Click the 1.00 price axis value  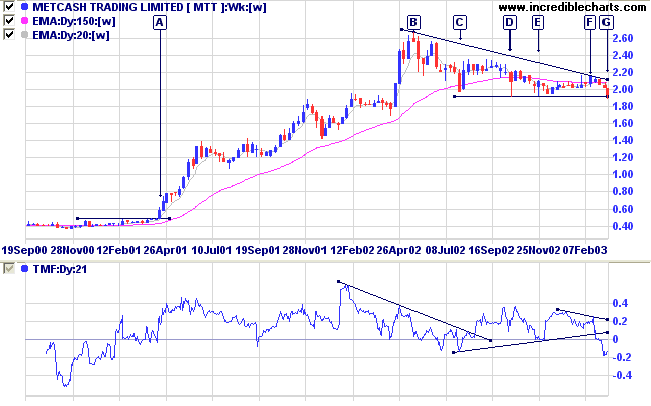pos(623,174)
